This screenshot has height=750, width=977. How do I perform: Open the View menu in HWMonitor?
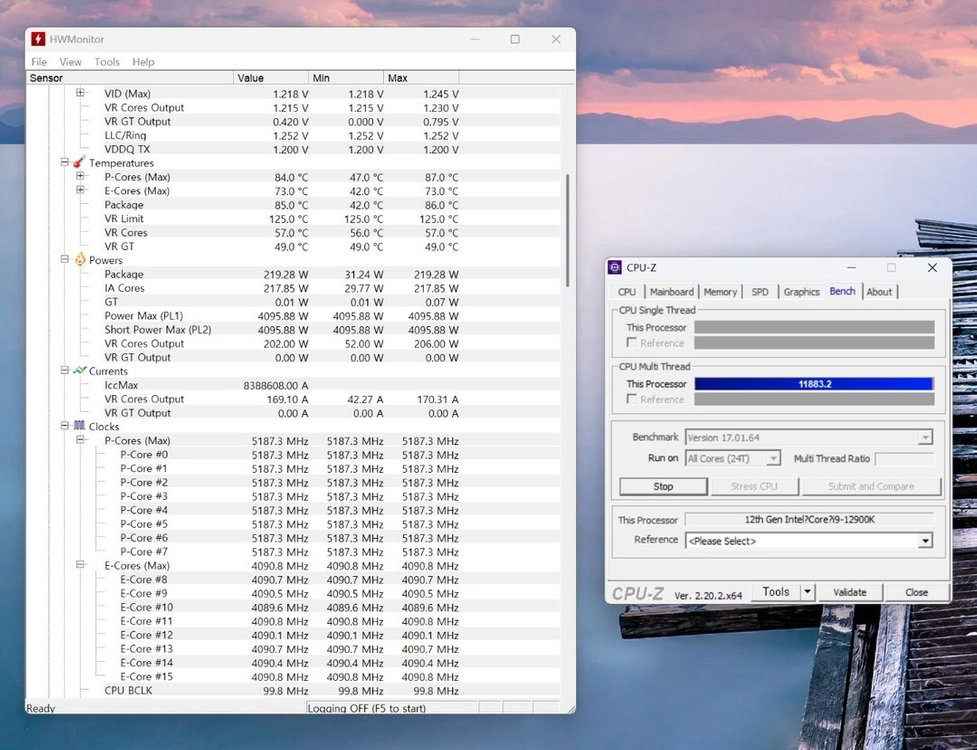tap(70, 62)
